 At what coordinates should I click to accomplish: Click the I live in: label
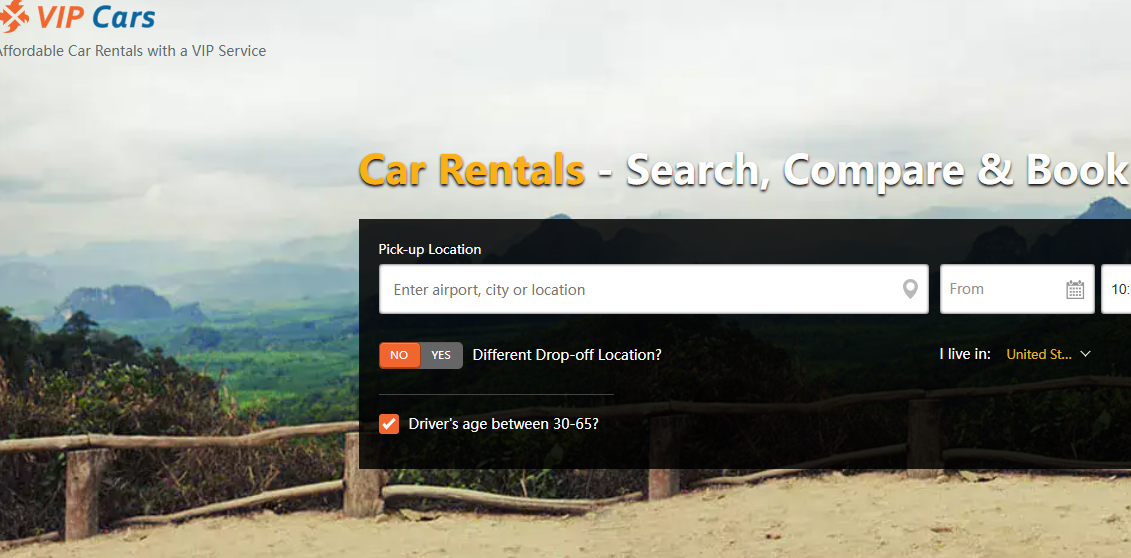click(x=965, y=354)
